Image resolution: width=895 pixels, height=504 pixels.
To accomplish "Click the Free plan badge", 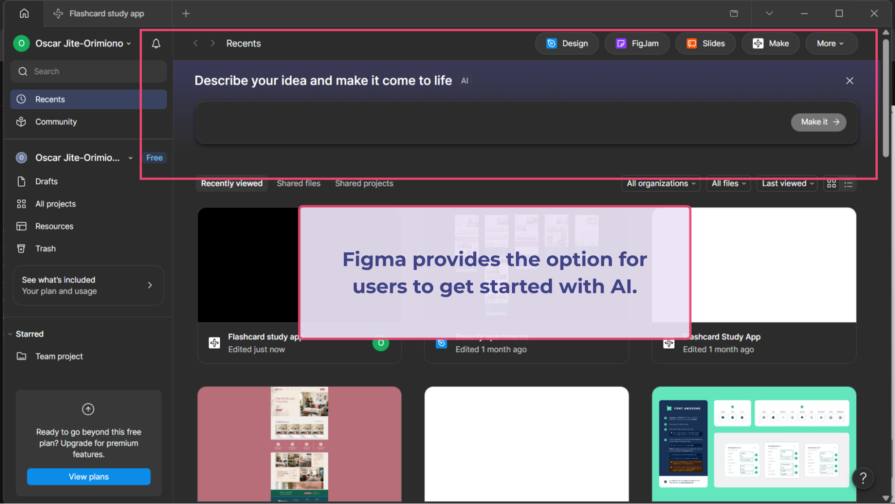I will [x=154, y=158].
